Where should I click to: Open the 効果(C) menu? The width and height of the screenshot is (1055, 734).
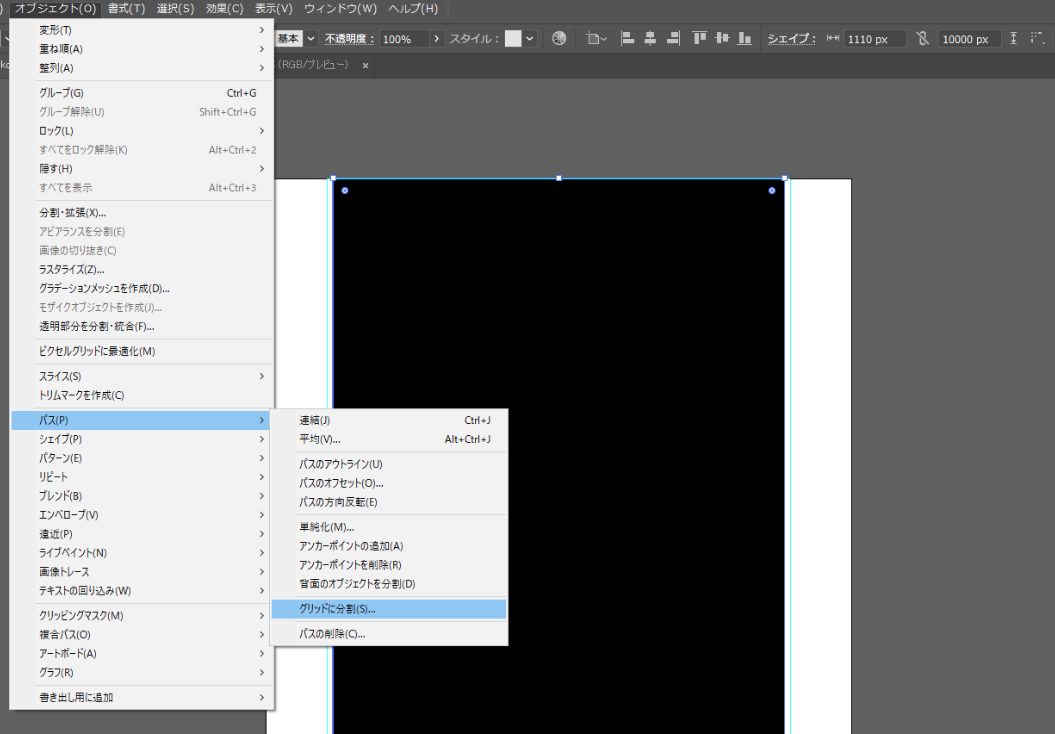[x=225, y=9]
